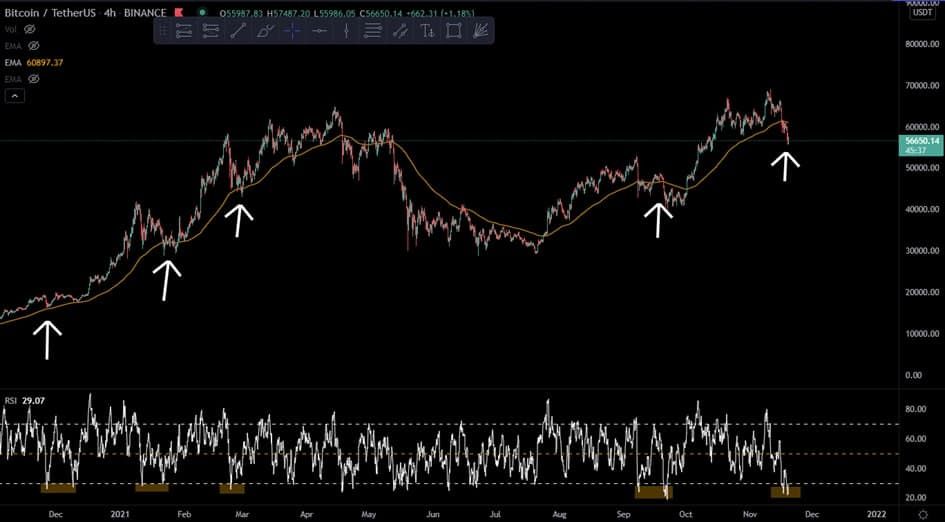Open chart settings gear in the corner
The width and height of the screenshot is (945, 522).
[x=923, y=514]
